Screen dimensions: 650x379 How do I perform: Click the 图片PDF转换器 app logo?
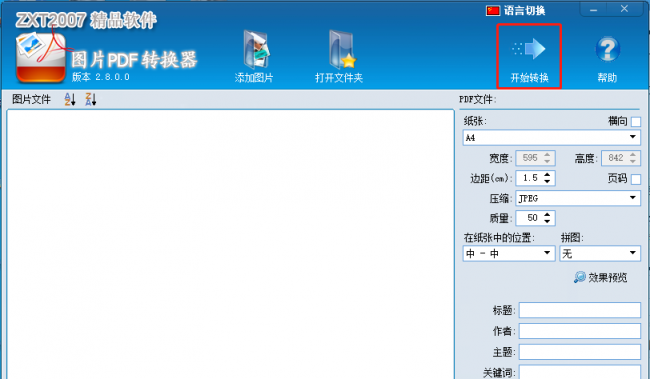pyautogui.click(x=41, y=57)
